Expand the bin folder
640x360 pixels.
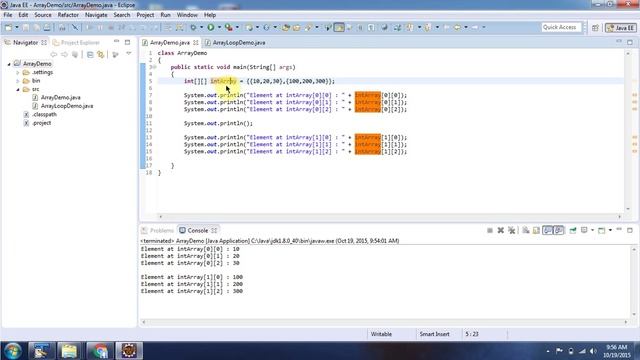(x=18, y=81)
